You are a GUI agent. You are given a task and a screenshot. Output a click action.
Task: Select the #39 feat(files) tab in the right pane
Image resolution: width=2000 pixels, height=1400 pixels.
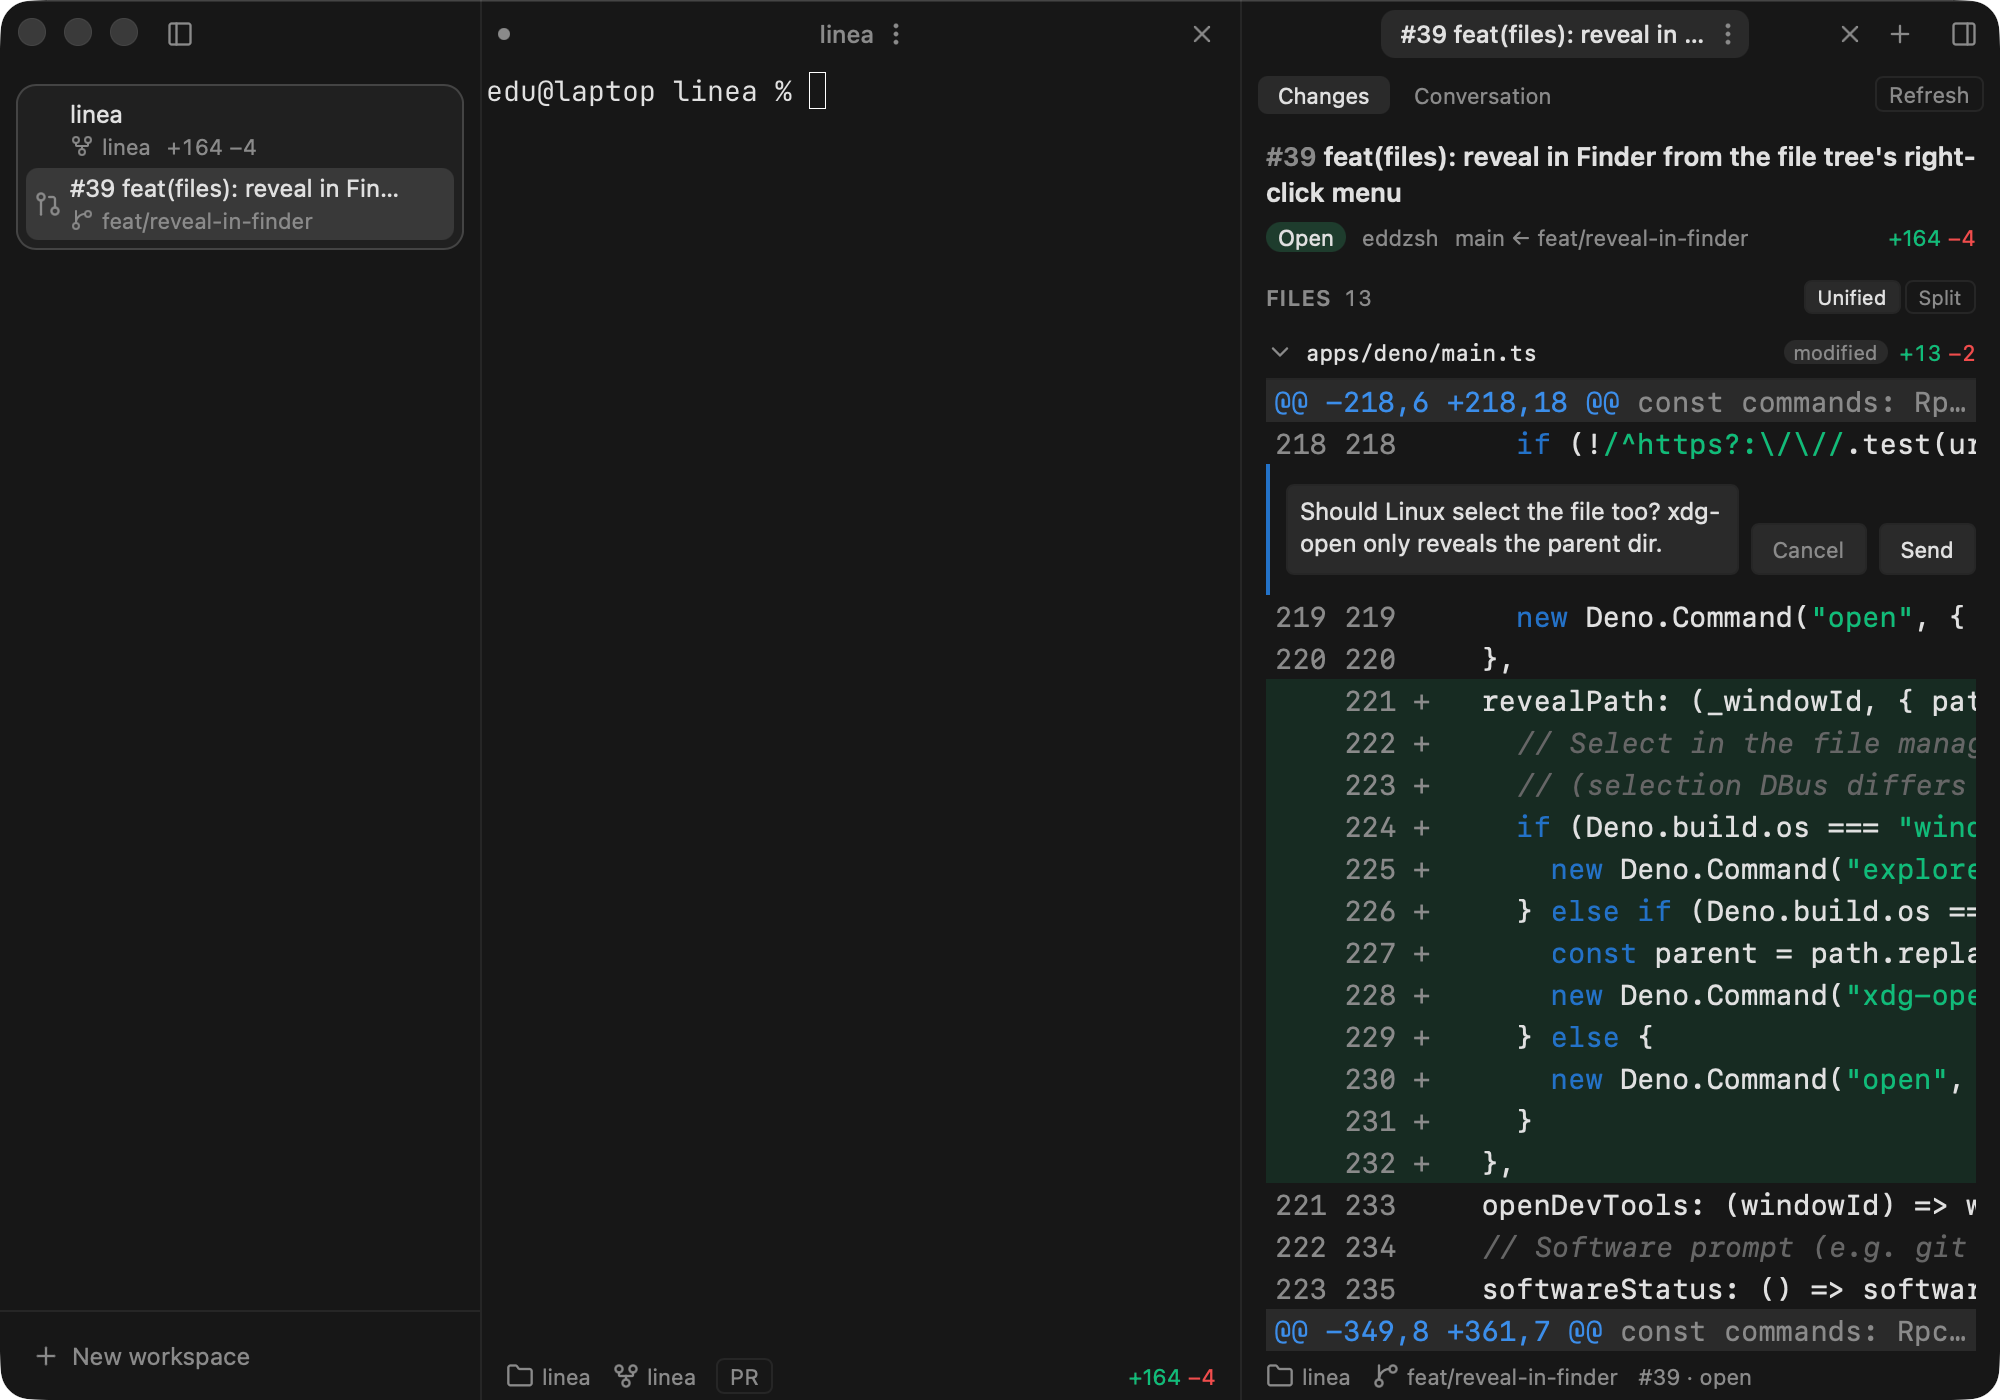pos(1551,34)
